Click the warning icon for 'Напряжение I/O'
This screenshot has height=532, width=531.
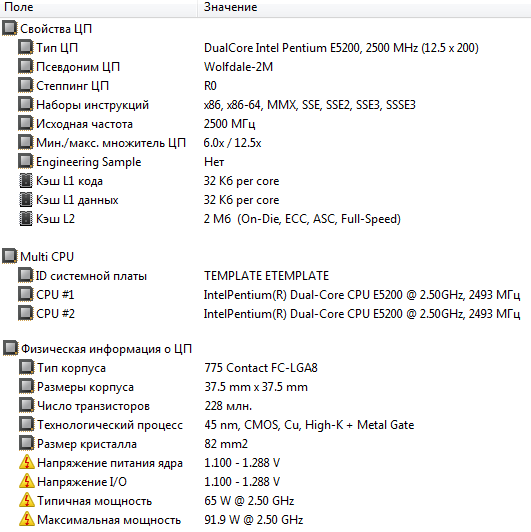(x=26, y=481)
